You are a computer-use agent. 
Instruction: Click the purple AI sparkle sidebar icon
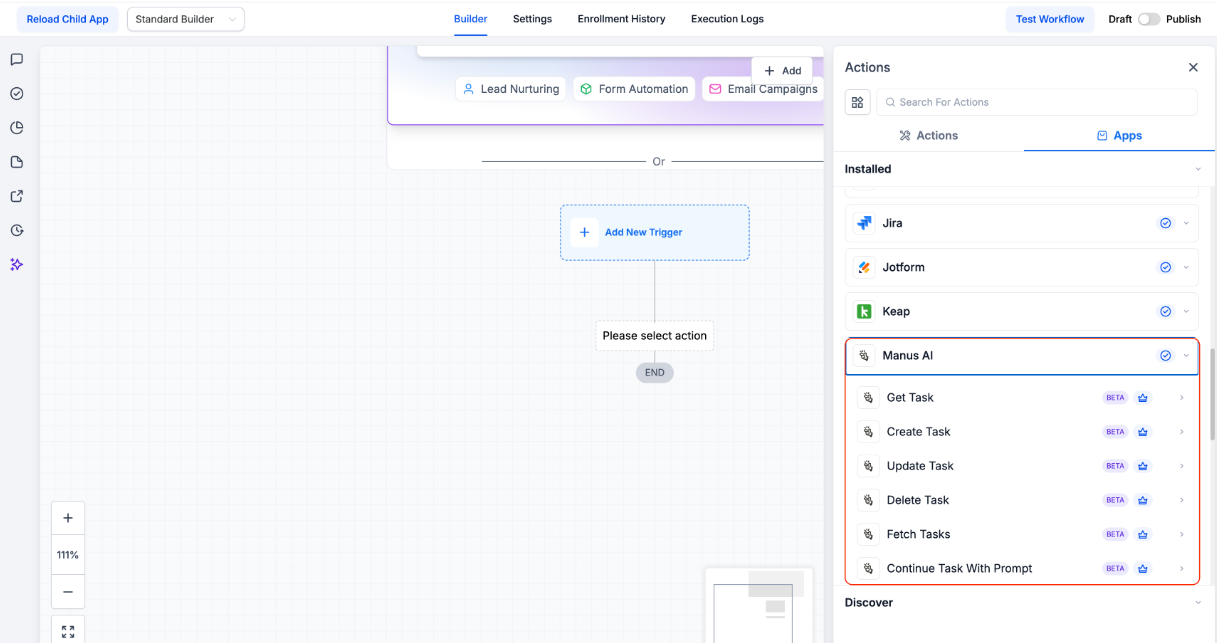tap(17, 265)
